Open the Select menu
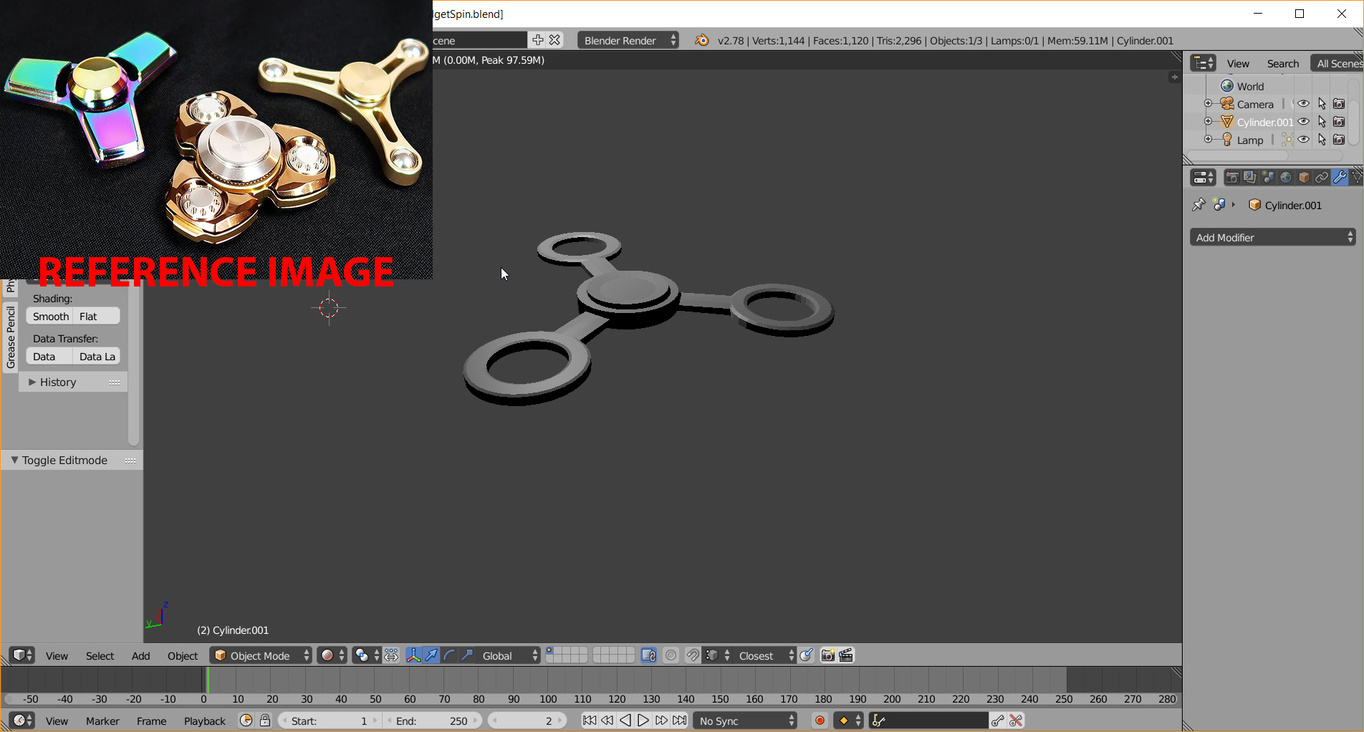 (100, 656)
